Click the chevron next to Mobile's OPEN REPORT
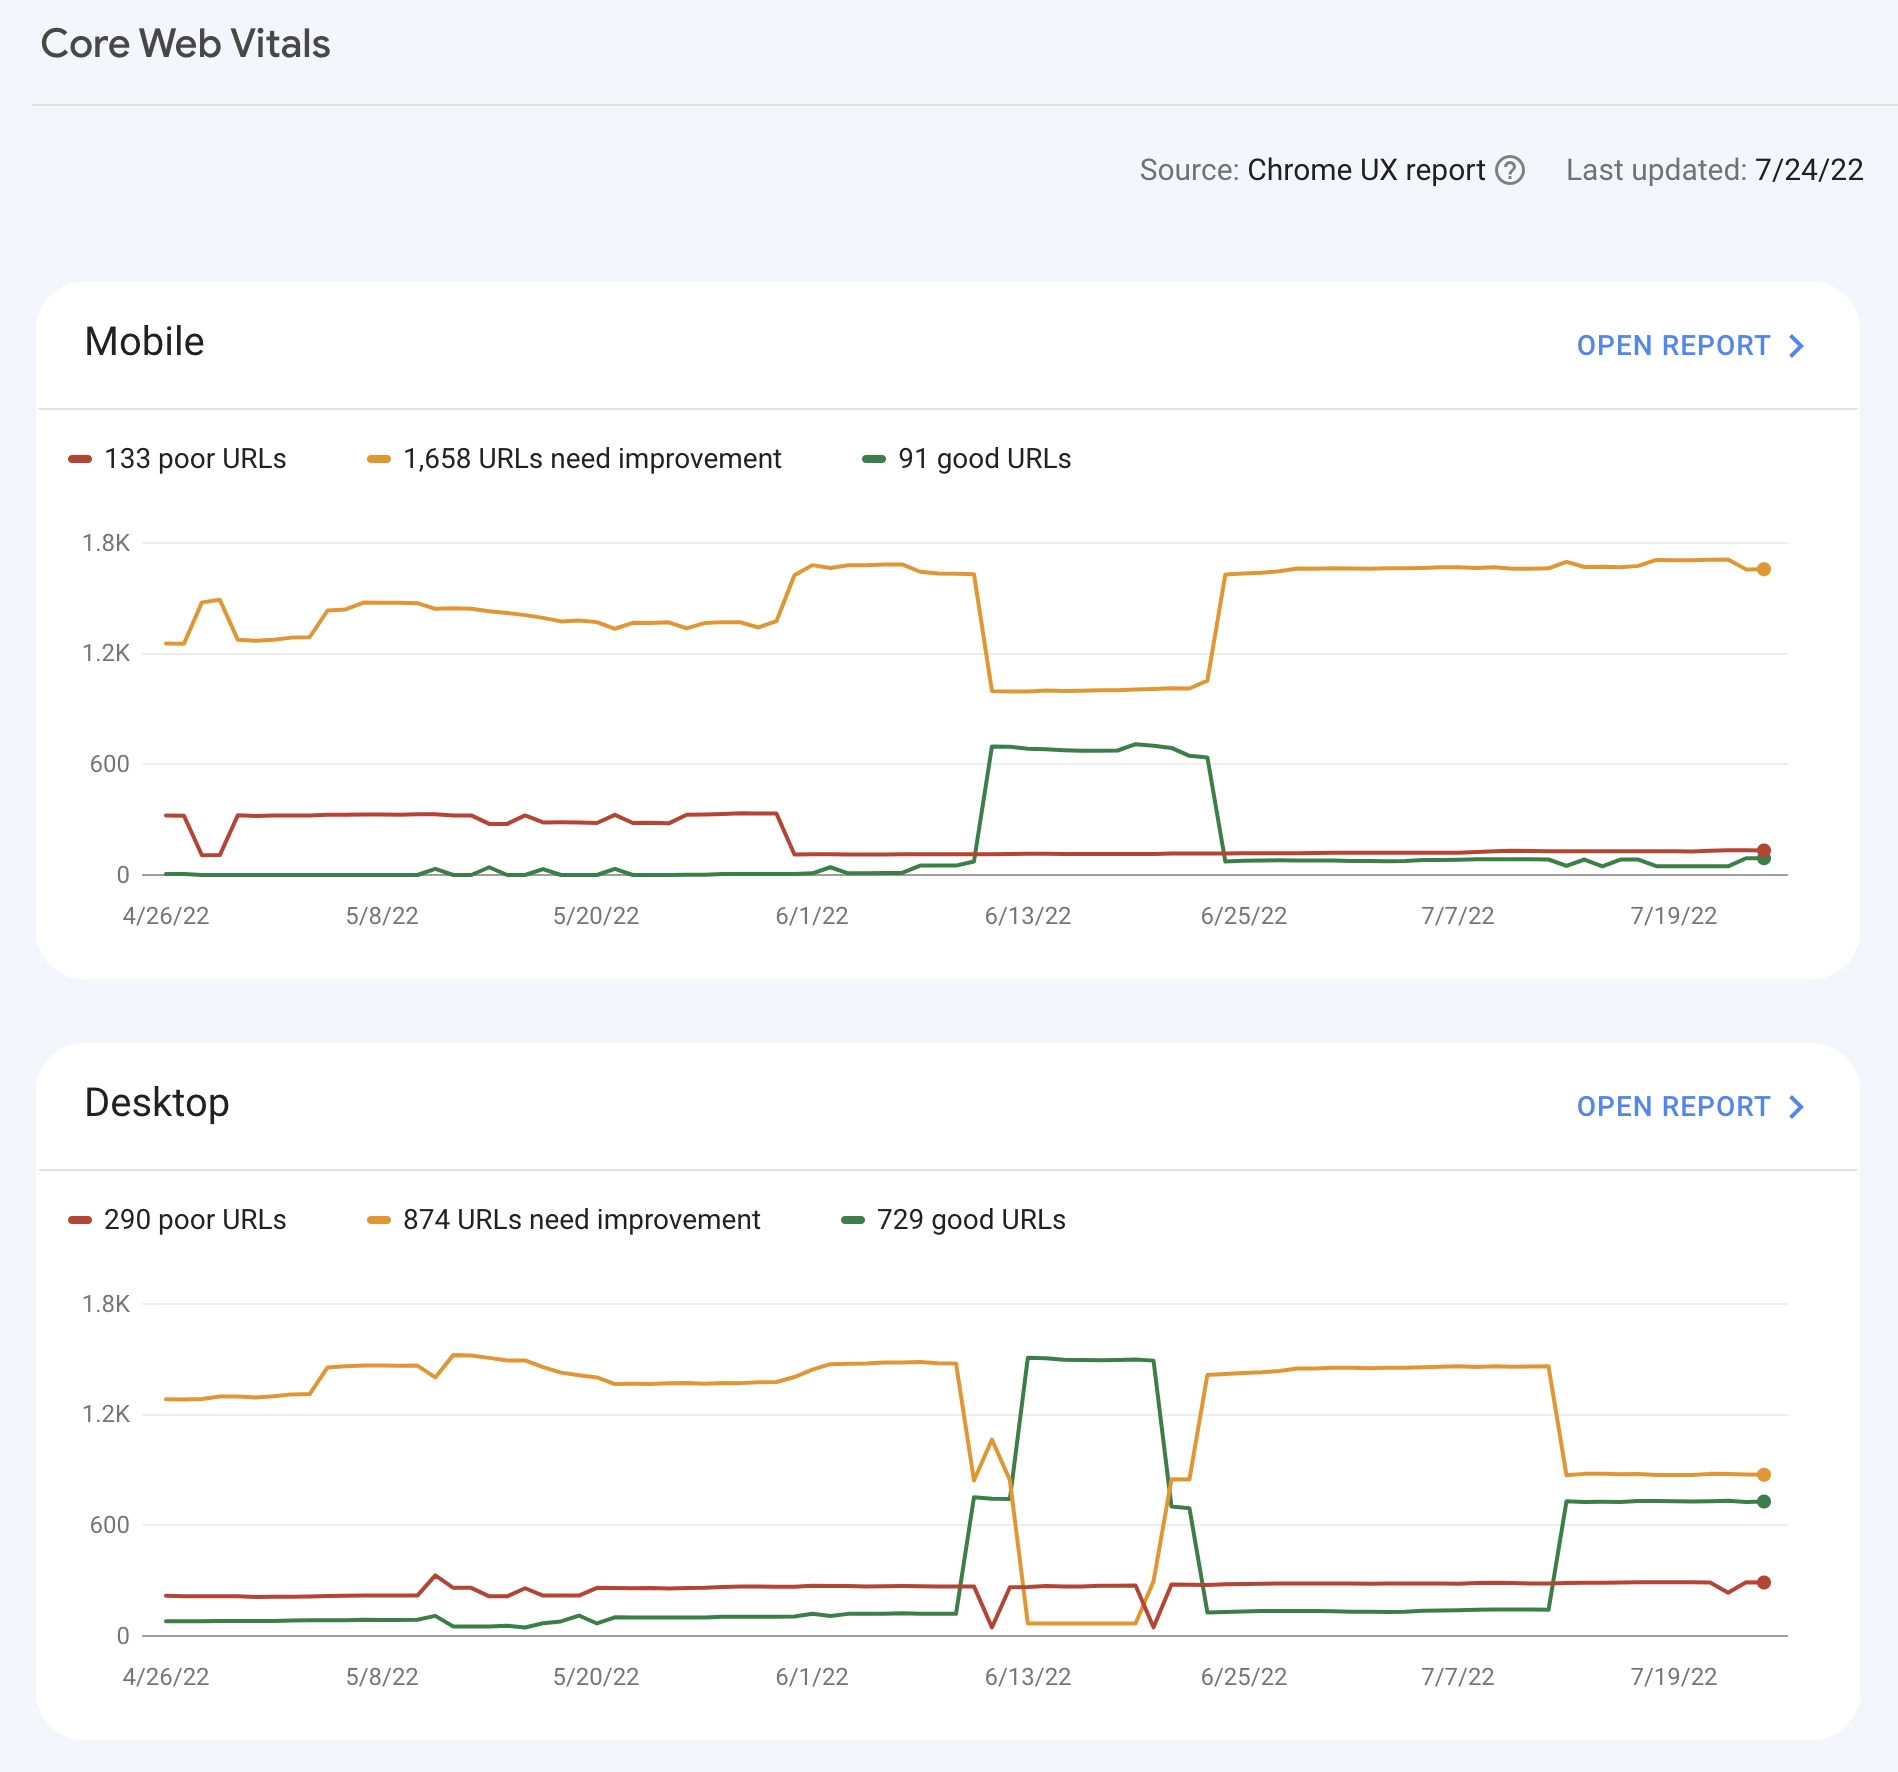 pos(1795,346)
